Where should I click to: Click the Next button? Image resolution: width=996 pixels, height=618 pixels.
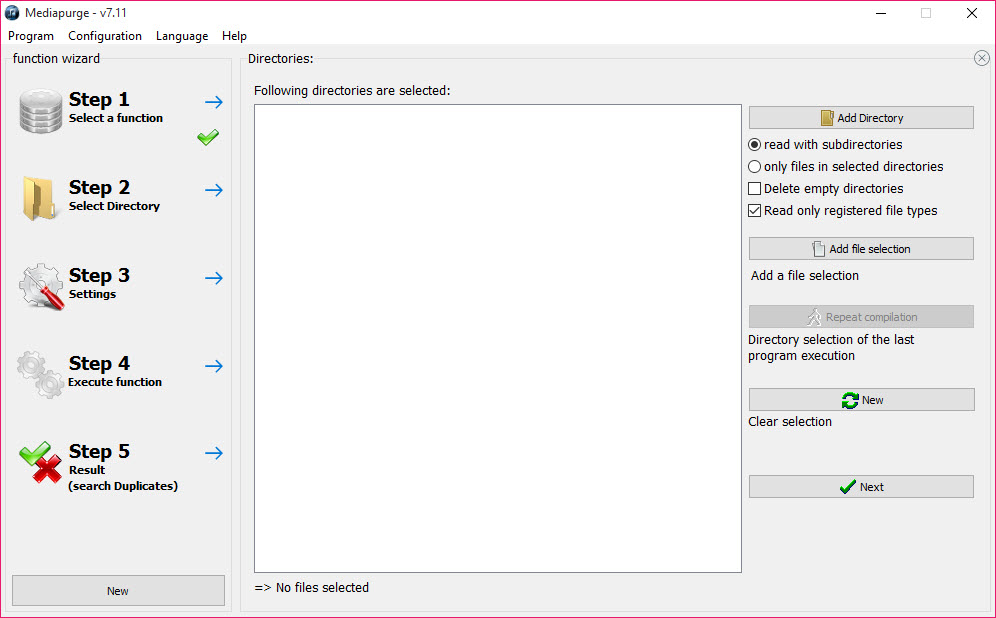(861, 487)
